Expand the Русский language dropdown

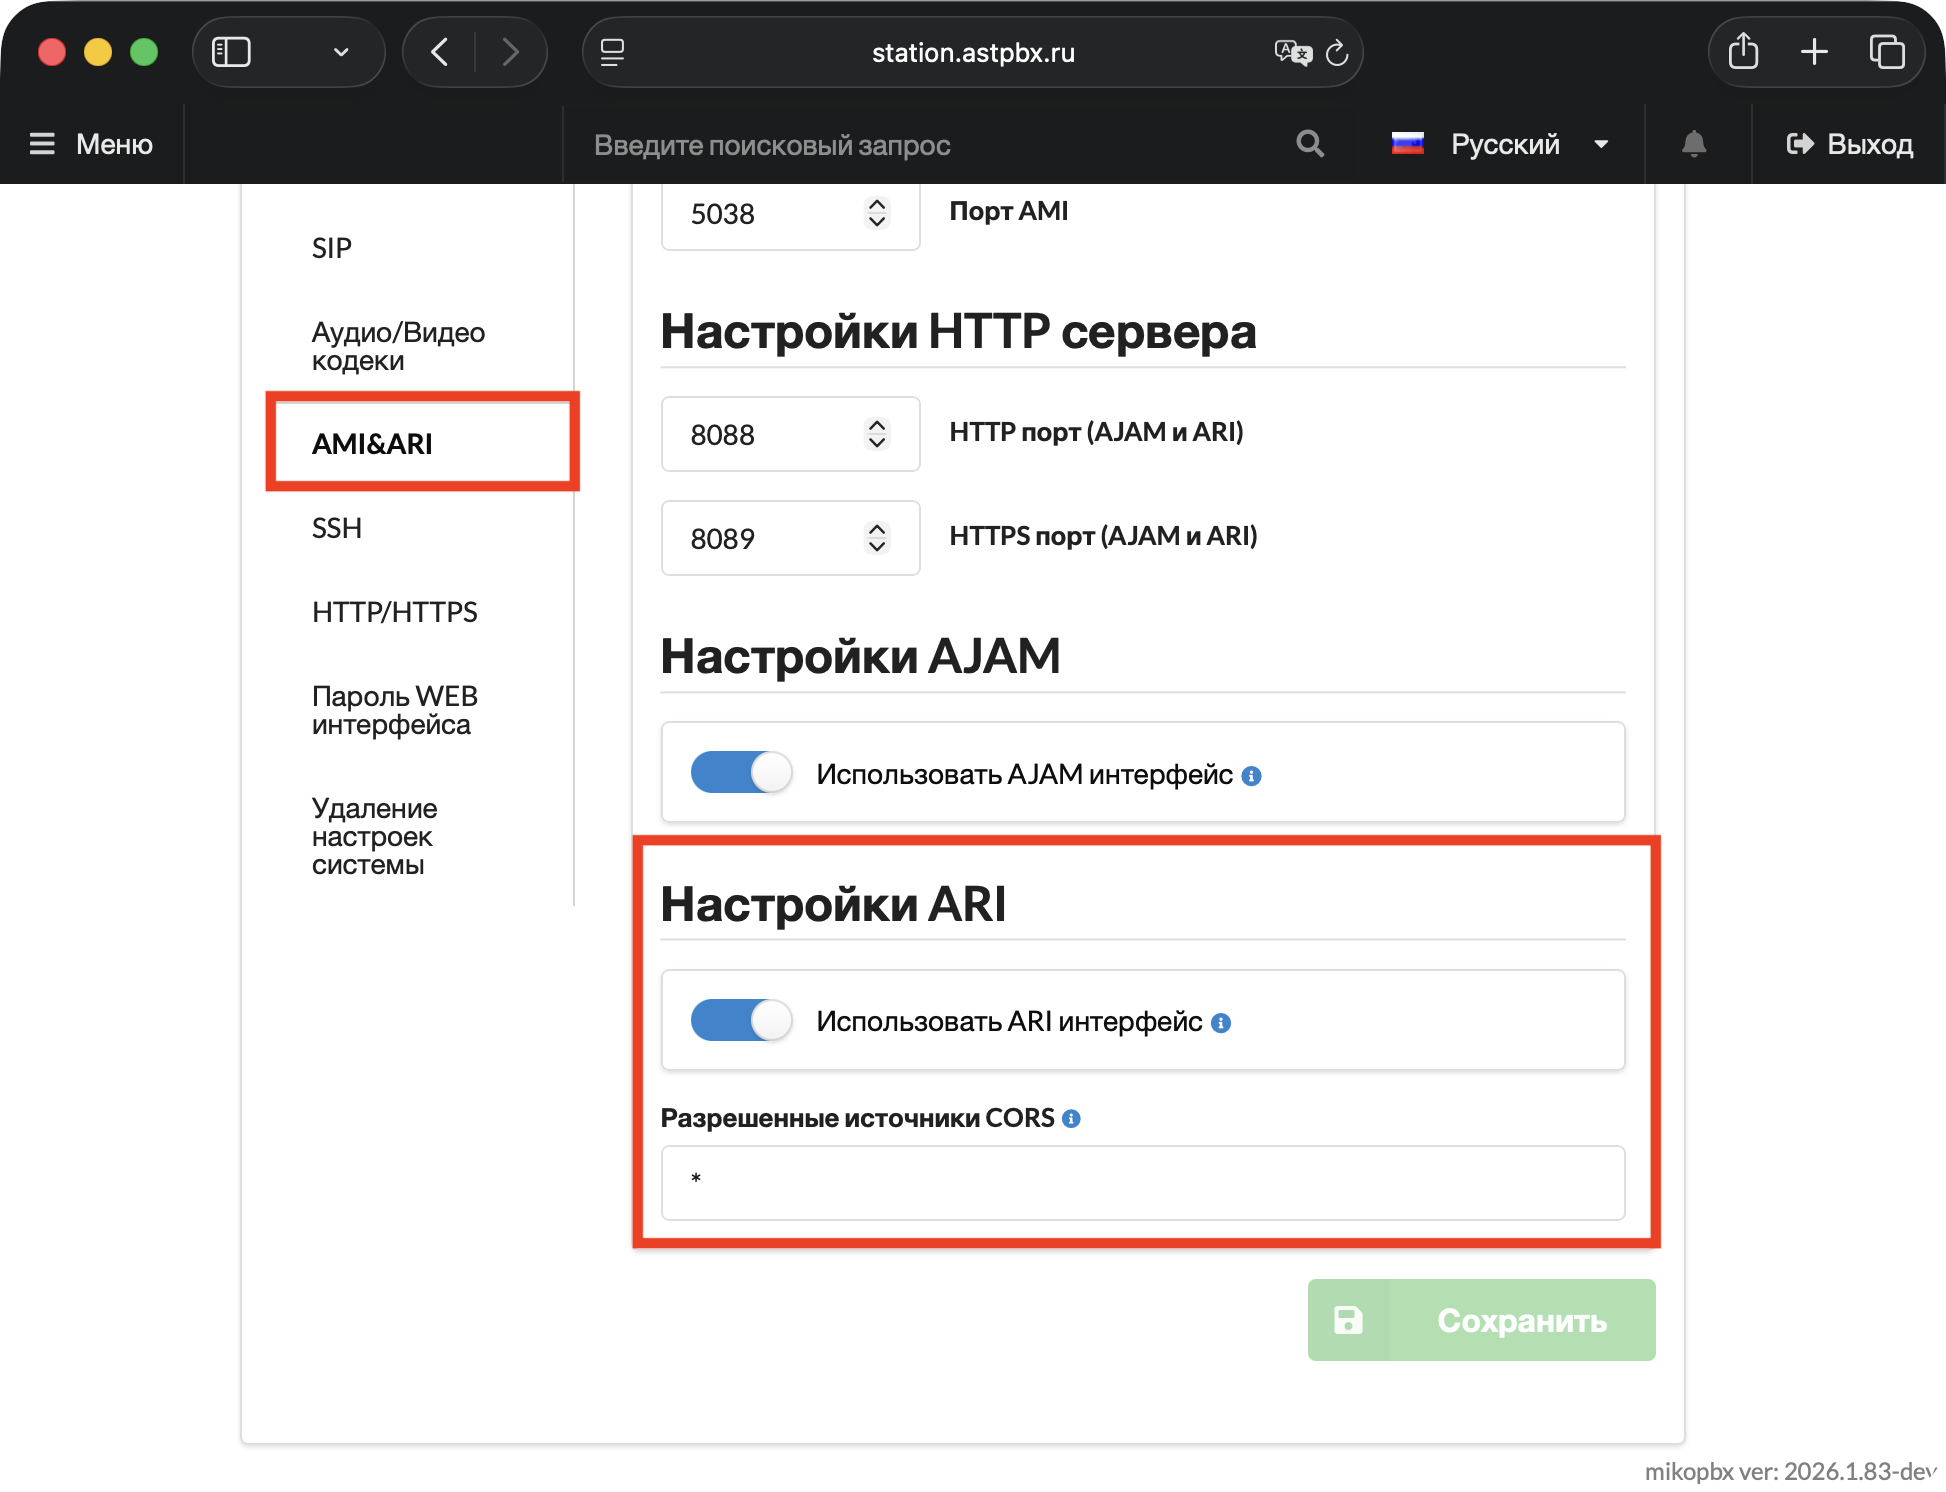coord(1504,144)
